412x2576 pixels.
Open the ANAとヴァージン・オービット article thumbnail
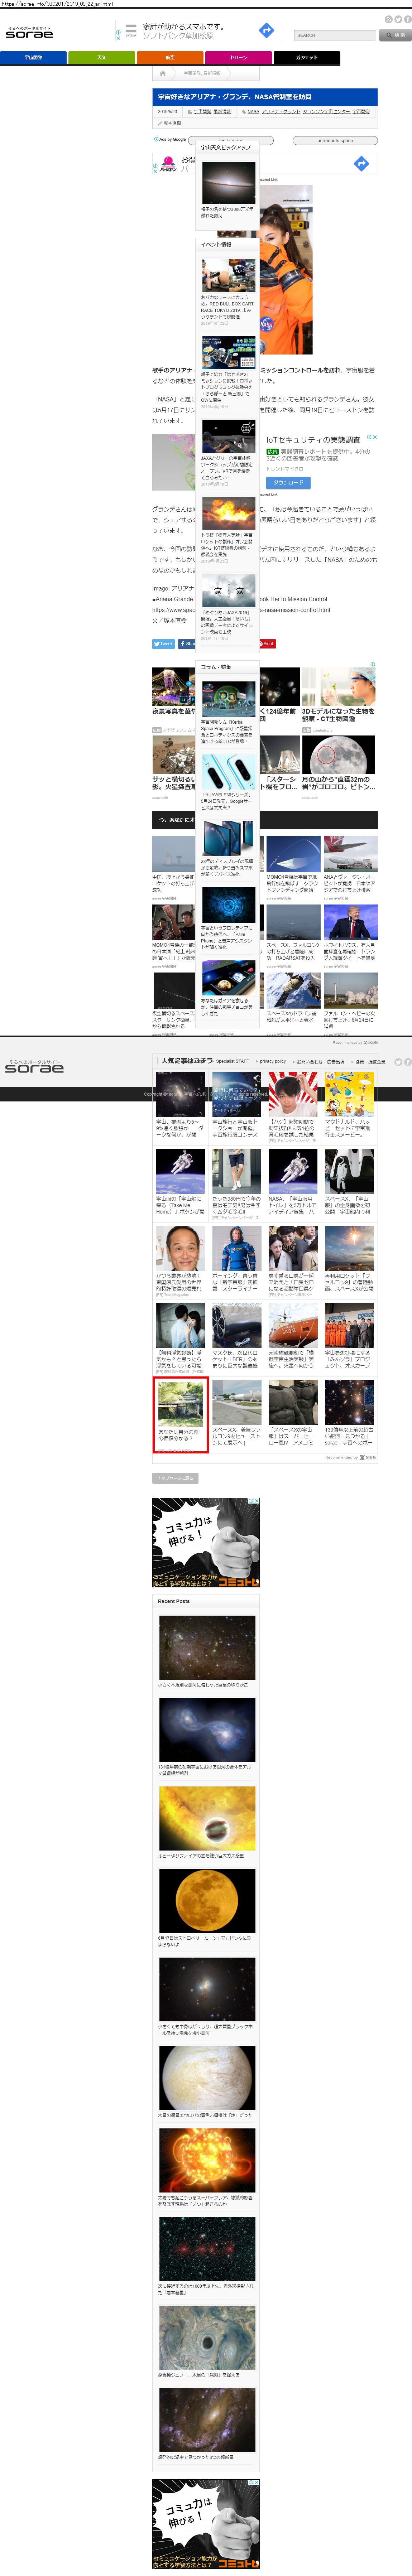tap(351, 854)
